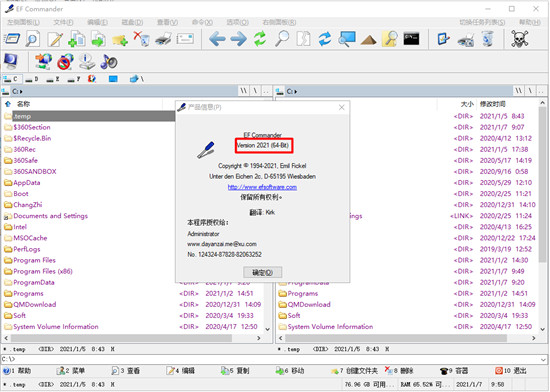550x392 pixels.
Task: Open the efsoftware.com link
Action: point(262,187)
